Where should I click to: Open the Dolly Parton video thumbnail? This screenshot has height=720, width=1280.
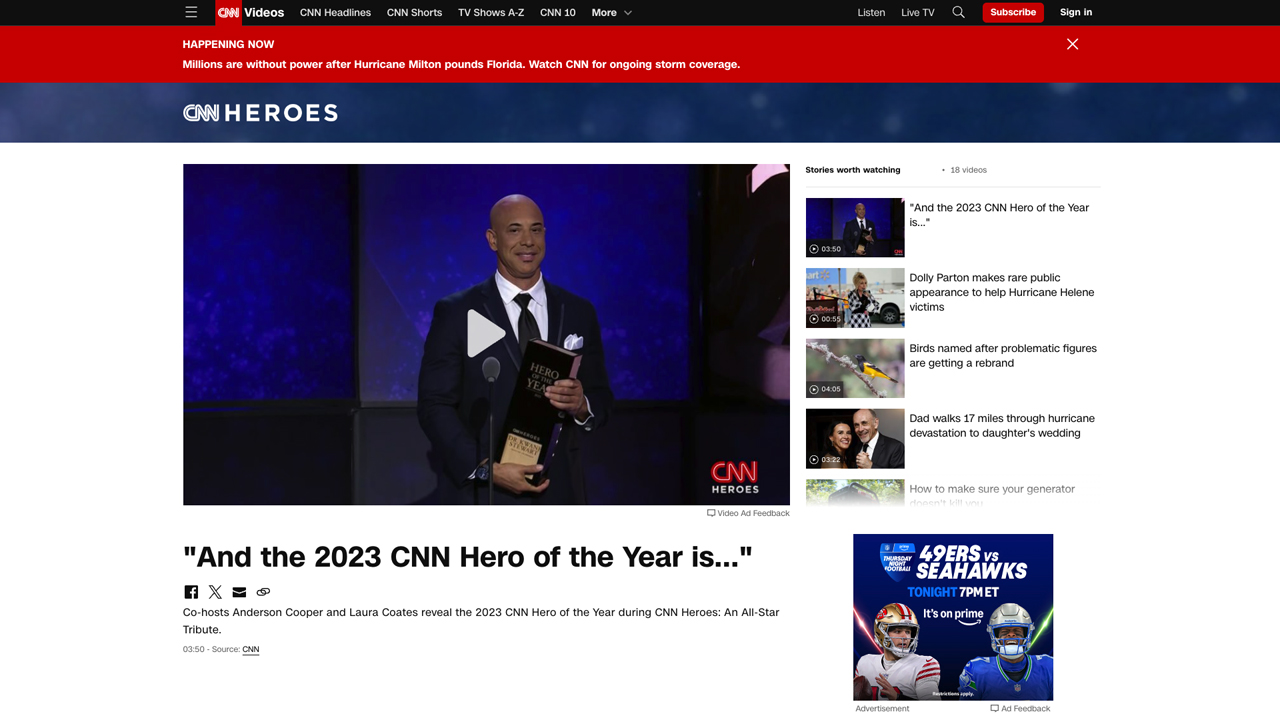(855, 298)
